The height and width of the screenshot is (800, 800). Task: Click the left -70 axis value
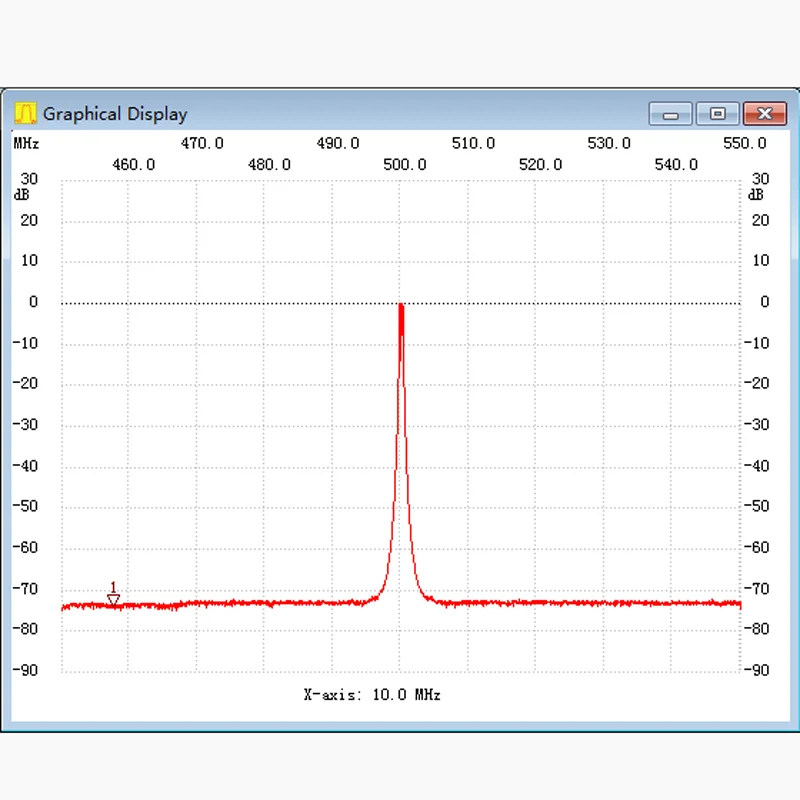tap(26, 589)
